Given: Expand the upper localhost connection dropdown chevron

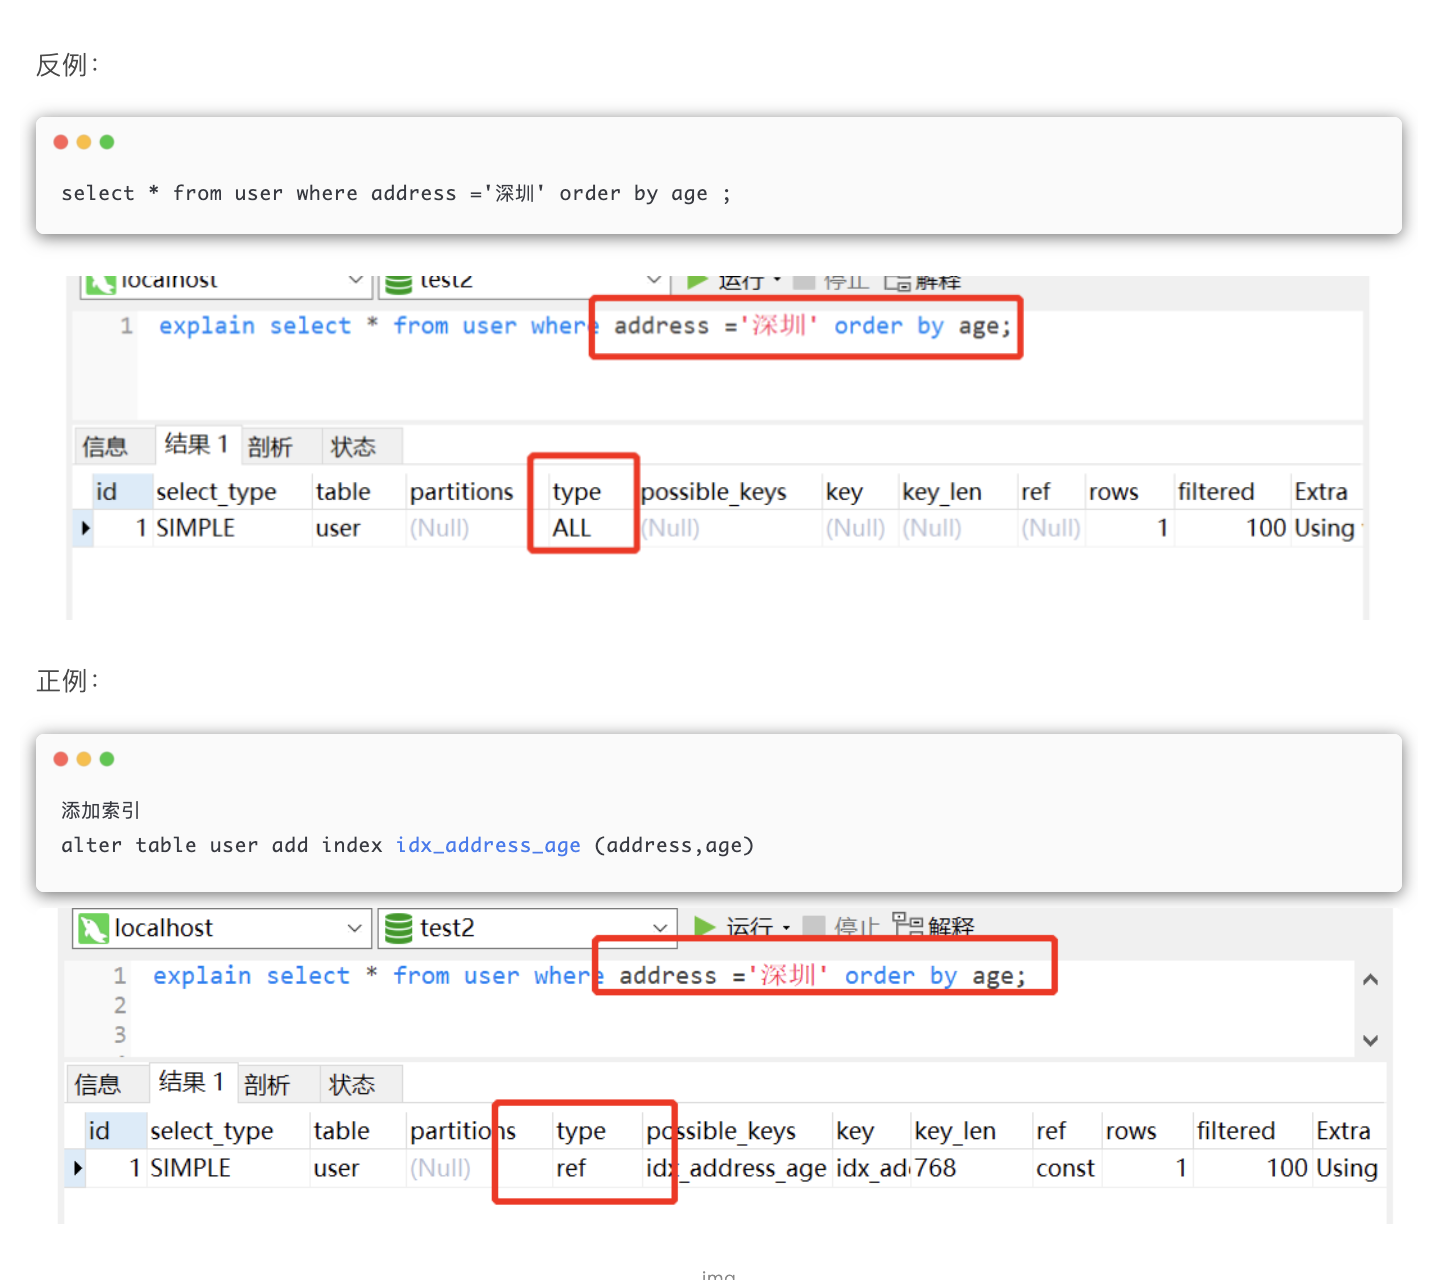Looking at the screenshot, I should point(355,281).
